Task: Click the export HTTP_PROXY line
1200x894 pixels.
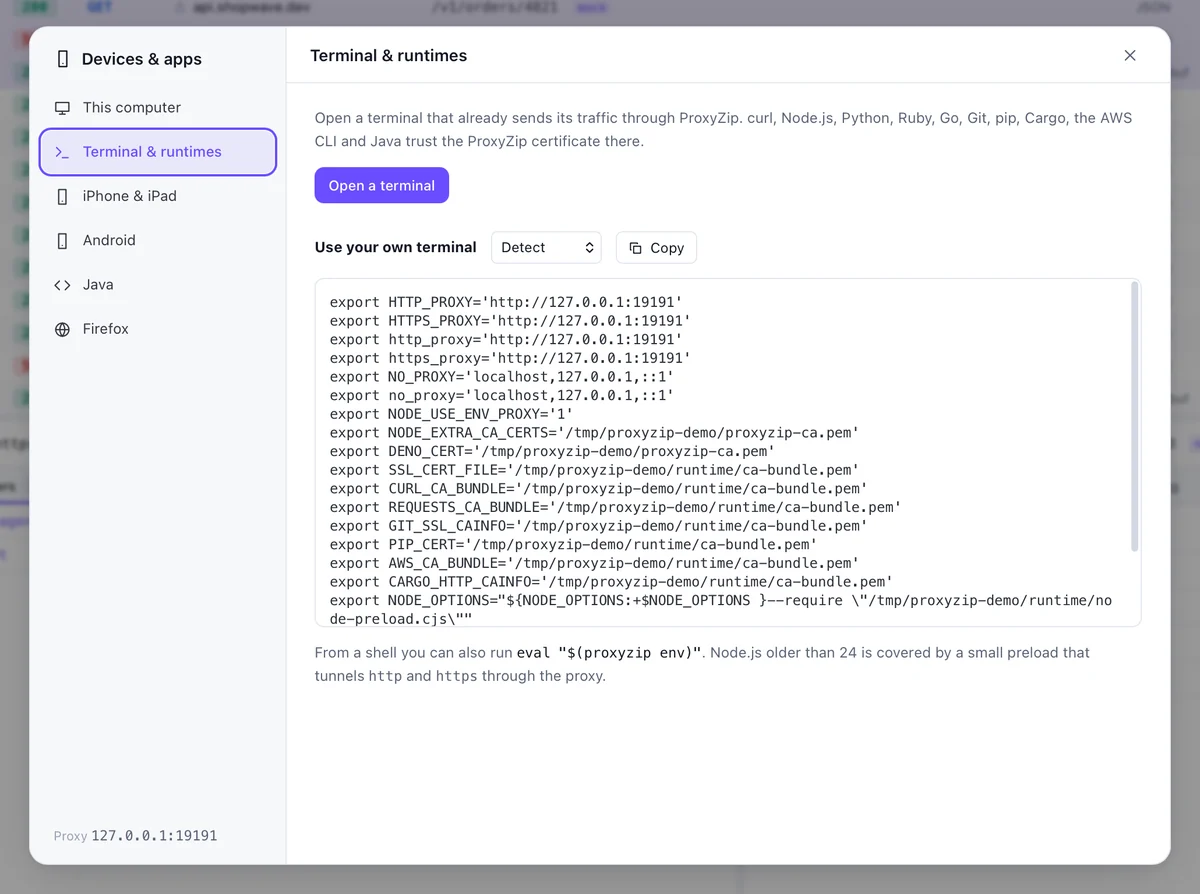Action: tap(506, 302)
